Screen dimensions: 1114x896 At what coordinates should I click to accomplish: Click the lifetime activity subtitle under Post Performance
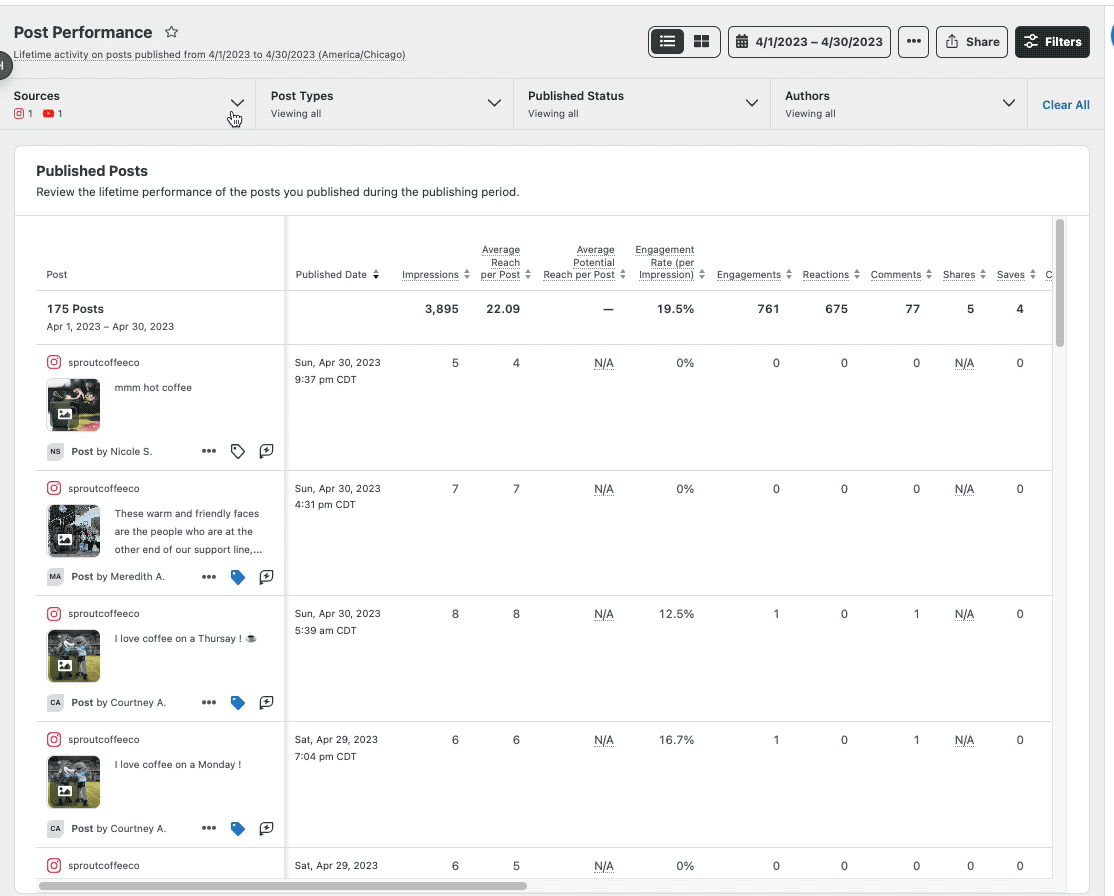coord(210,55)
